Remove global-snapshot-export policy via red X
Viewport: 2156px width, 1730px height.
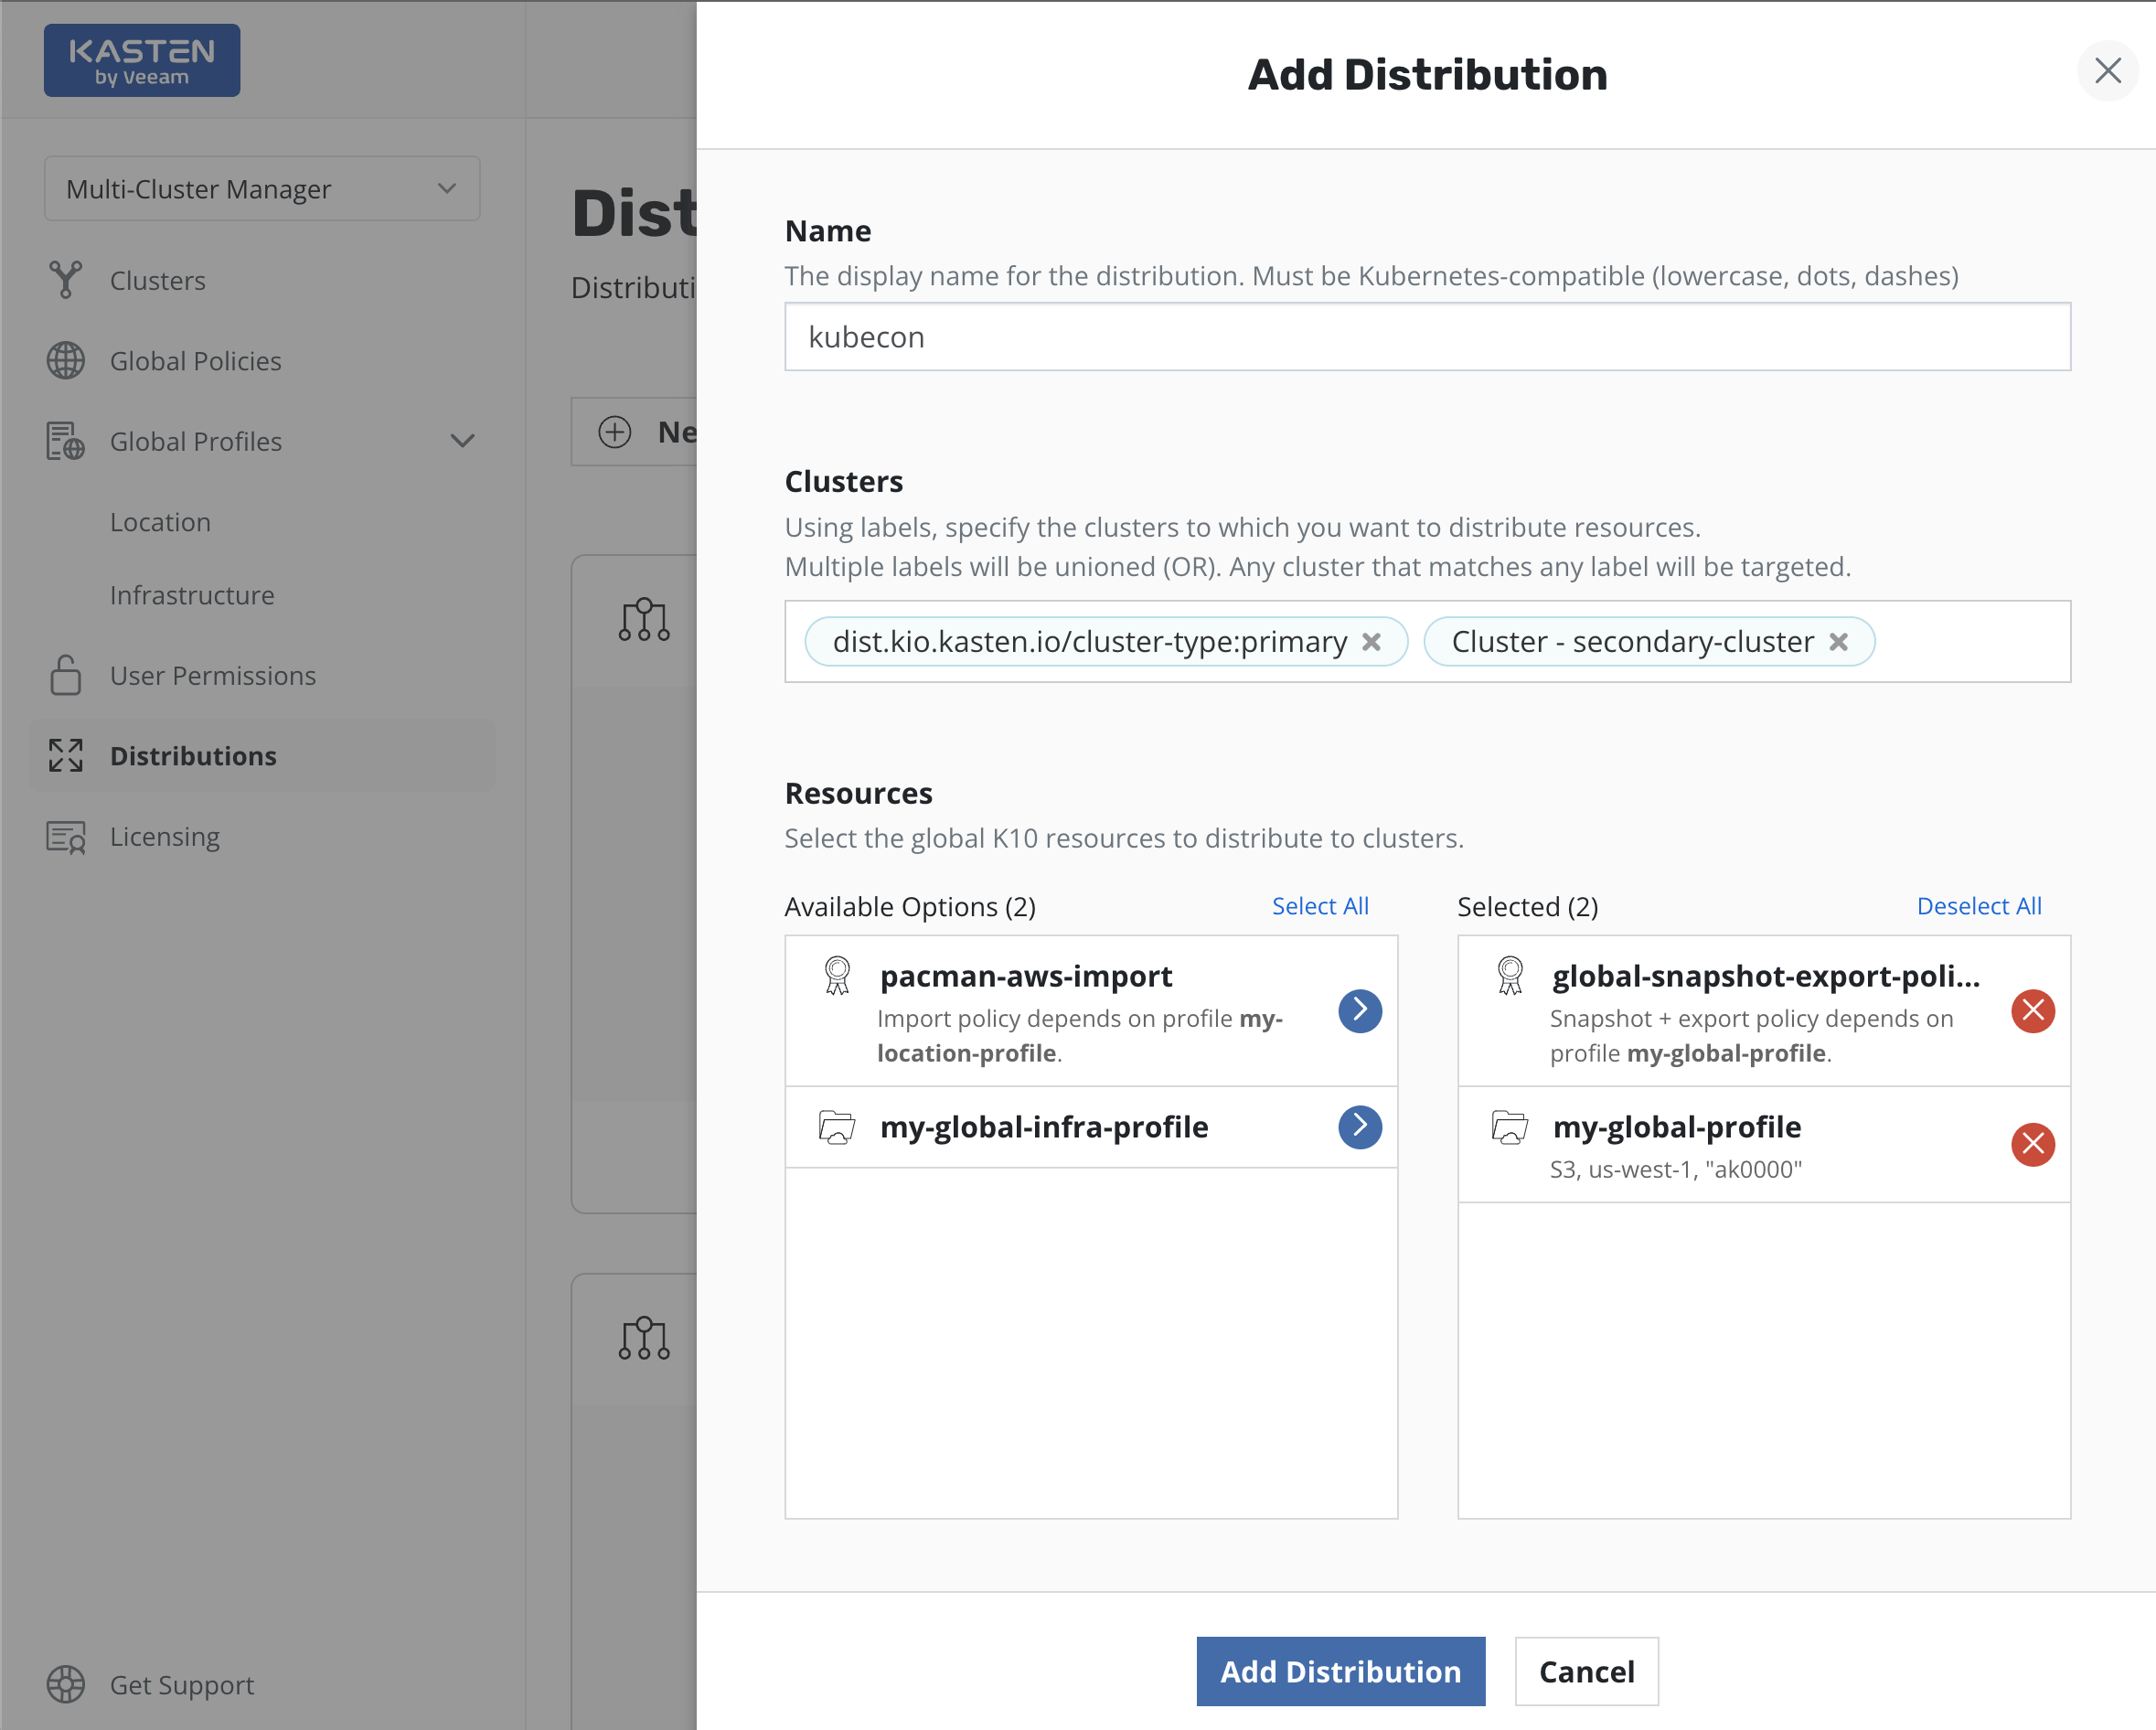[2032, 1011]
